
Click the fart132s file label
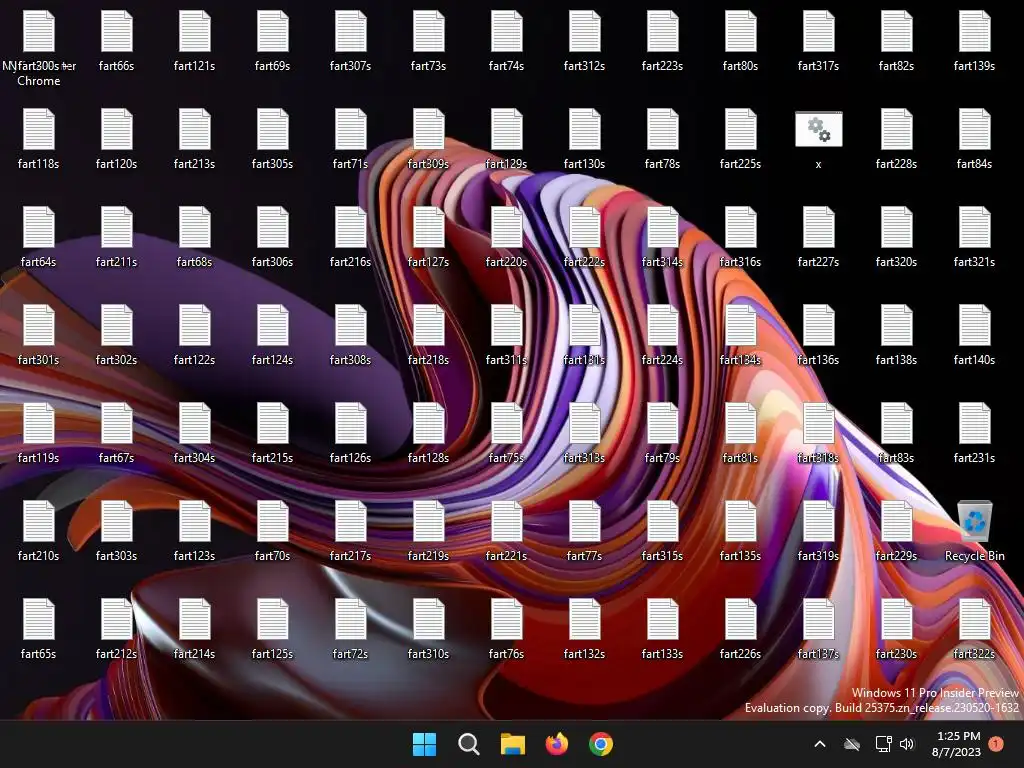pos(584,654)
